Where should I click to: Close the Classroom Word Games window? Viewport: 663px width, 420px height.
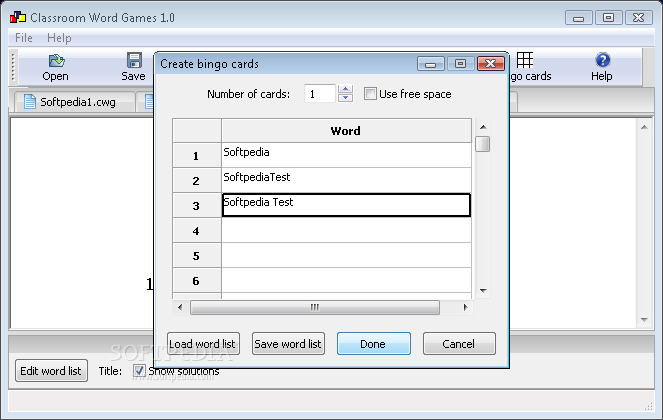pyautogui.click(x=638, y=17)
